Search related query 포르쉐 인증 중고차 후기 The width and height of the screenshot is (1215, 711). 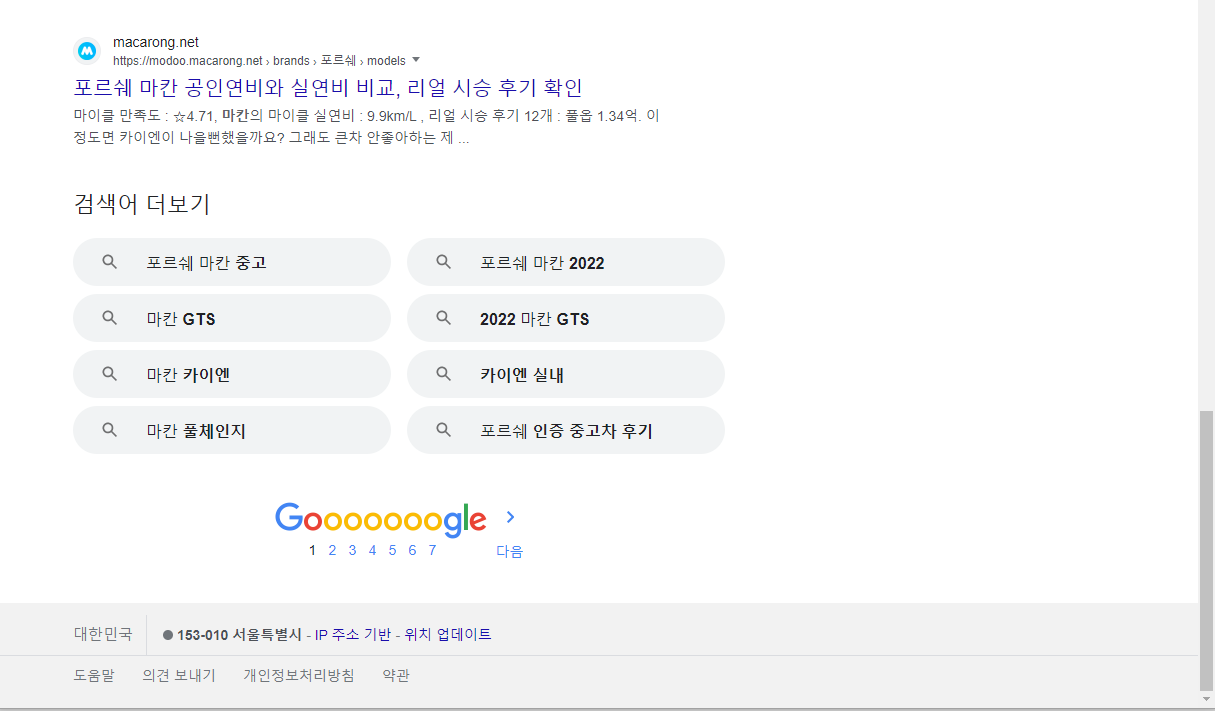click(x=566, y=430)
